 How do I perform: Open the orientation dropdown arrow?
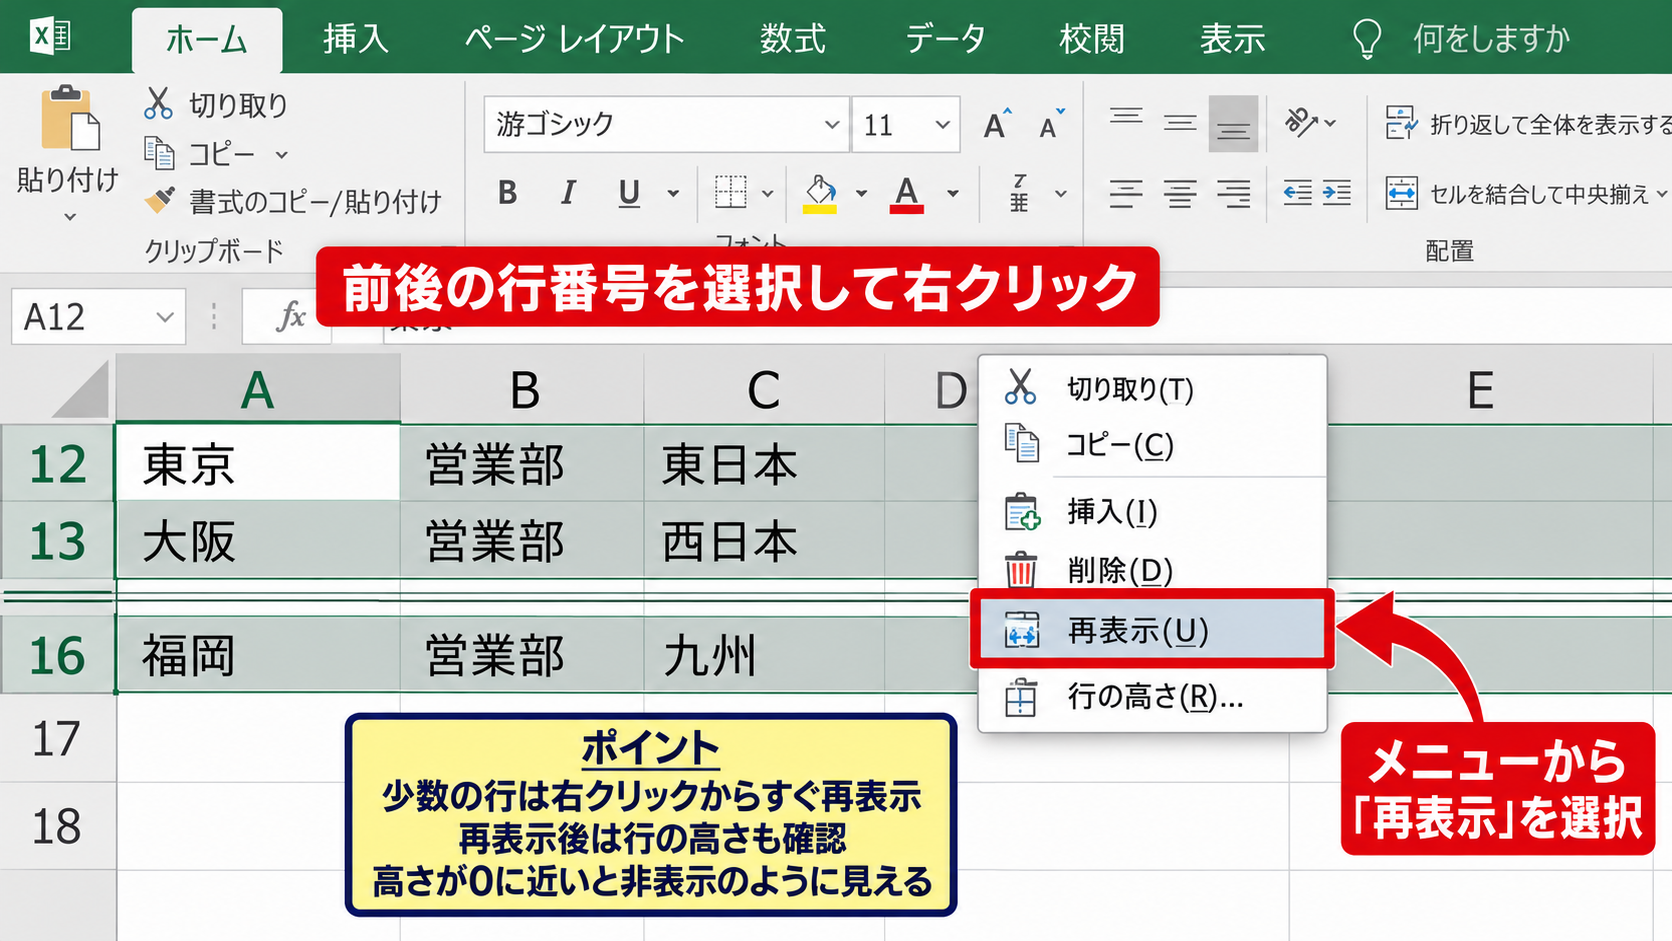tap(1330, 123)
